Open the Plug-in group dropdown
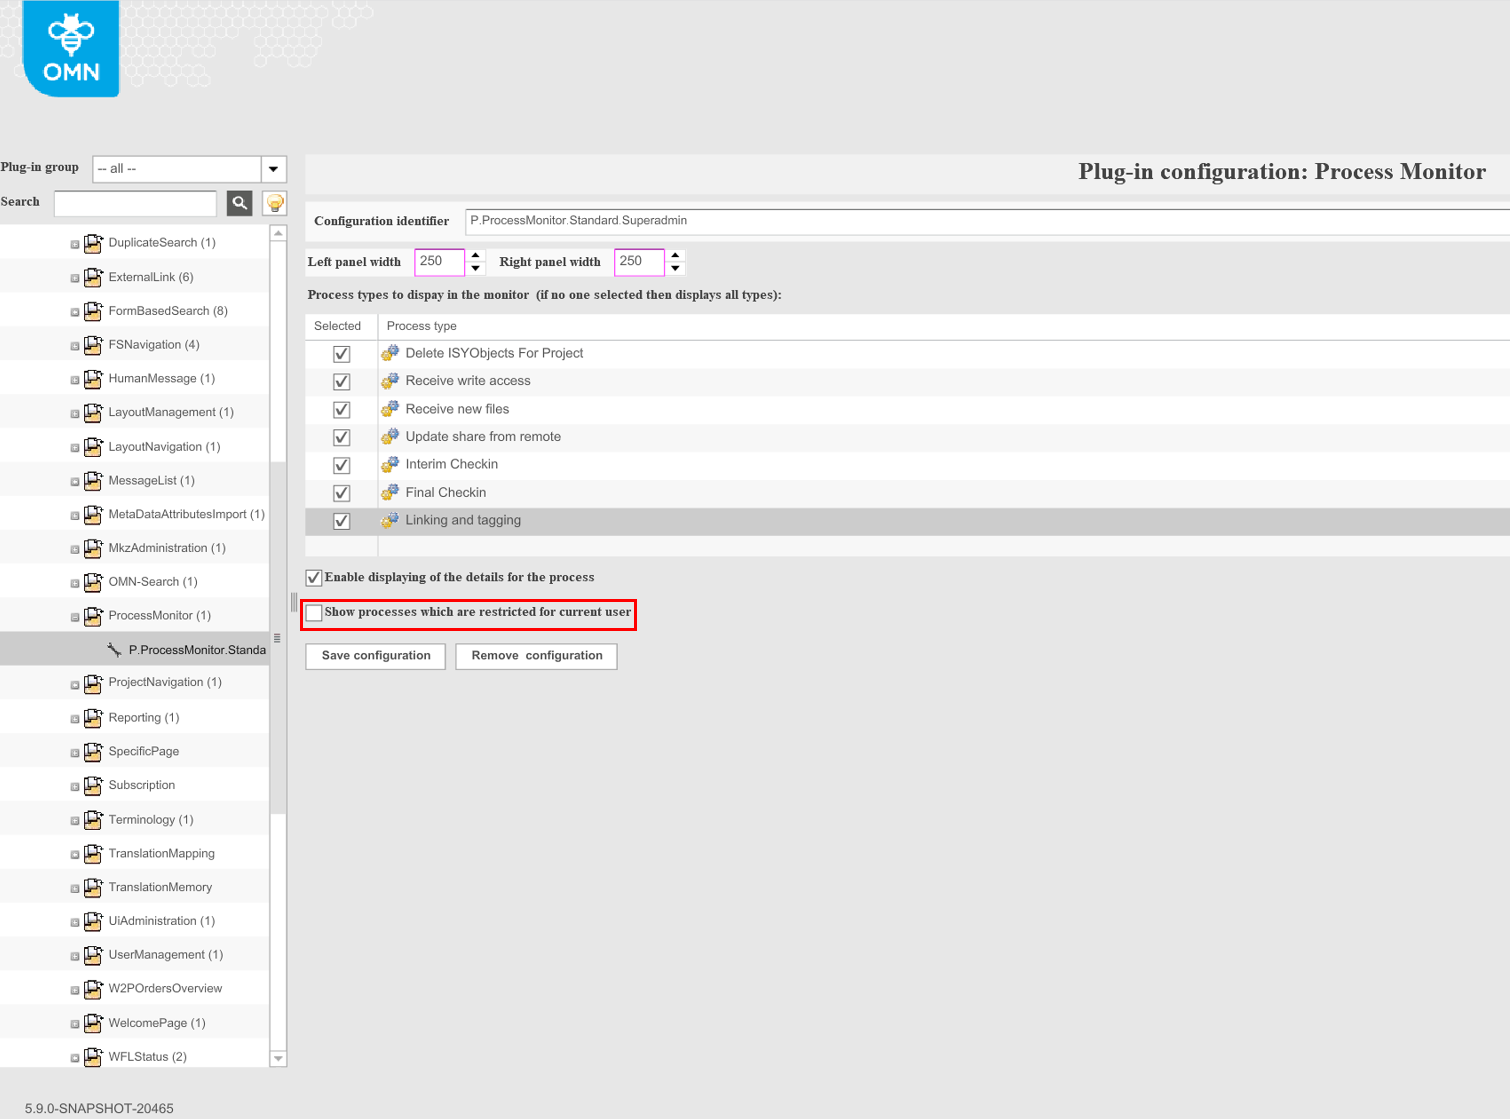This screenshot has width=1510, height=1119. 272,168
